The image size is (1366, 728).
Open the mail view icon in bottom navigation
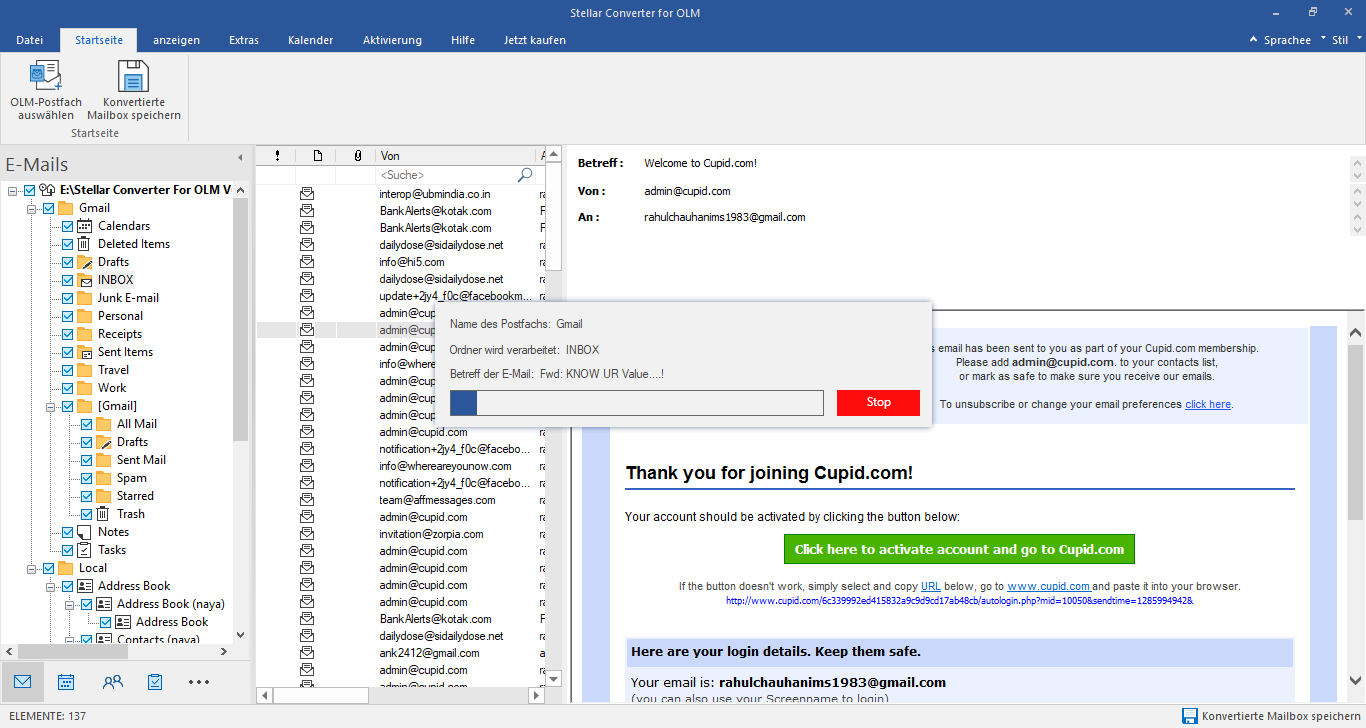click(x=22, y=682)
